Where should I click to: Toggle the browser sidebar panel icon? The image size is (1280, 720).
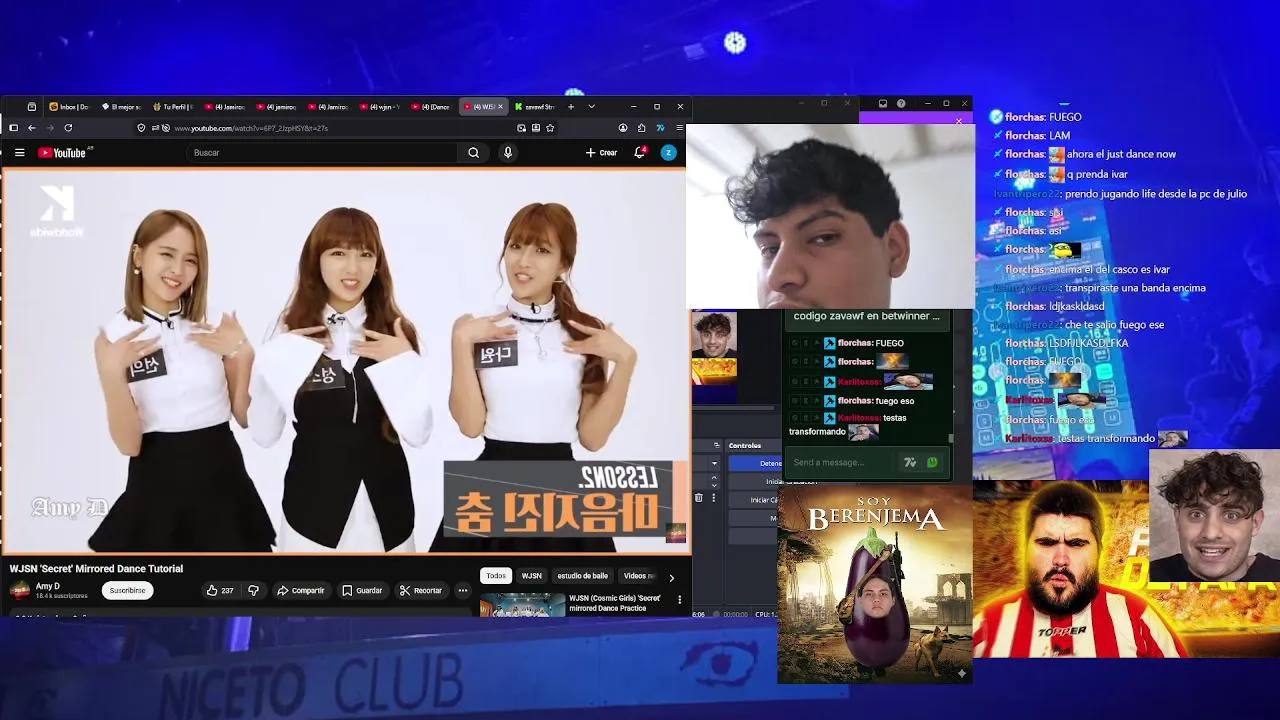tap(13, 128)
